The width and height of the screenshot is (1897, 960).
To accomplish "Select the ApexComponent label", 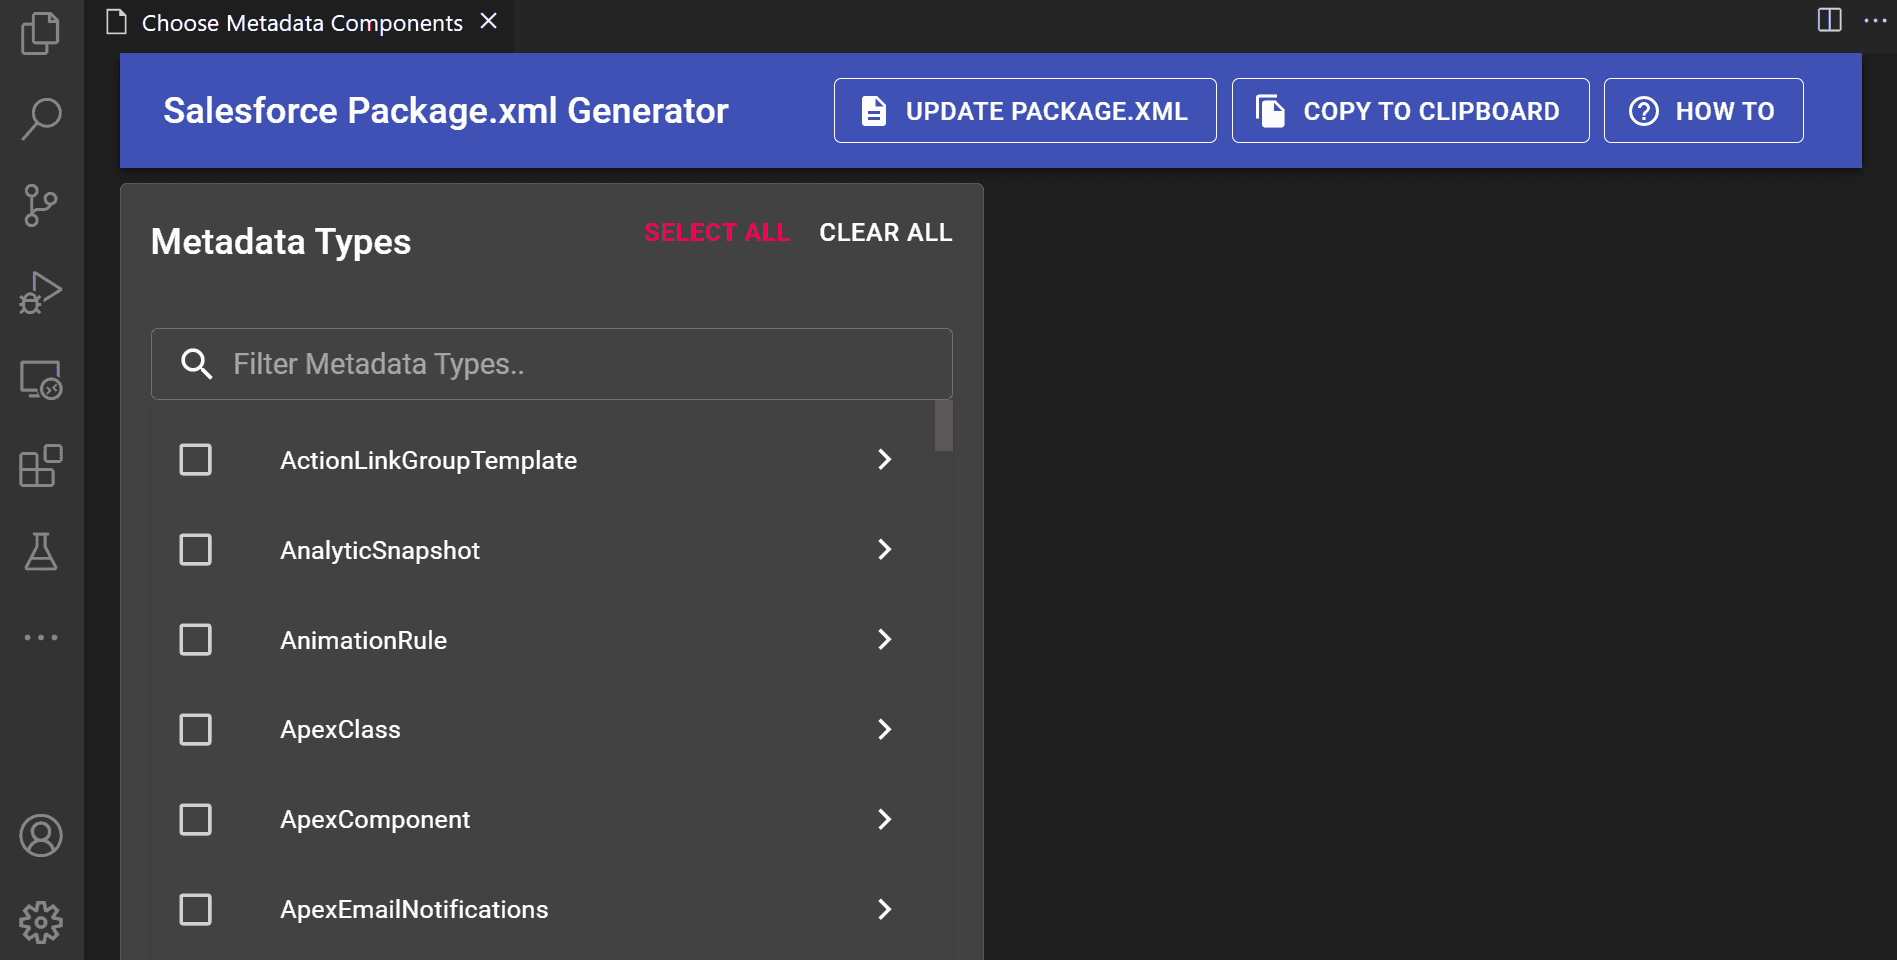I will (x=375, y=820).
